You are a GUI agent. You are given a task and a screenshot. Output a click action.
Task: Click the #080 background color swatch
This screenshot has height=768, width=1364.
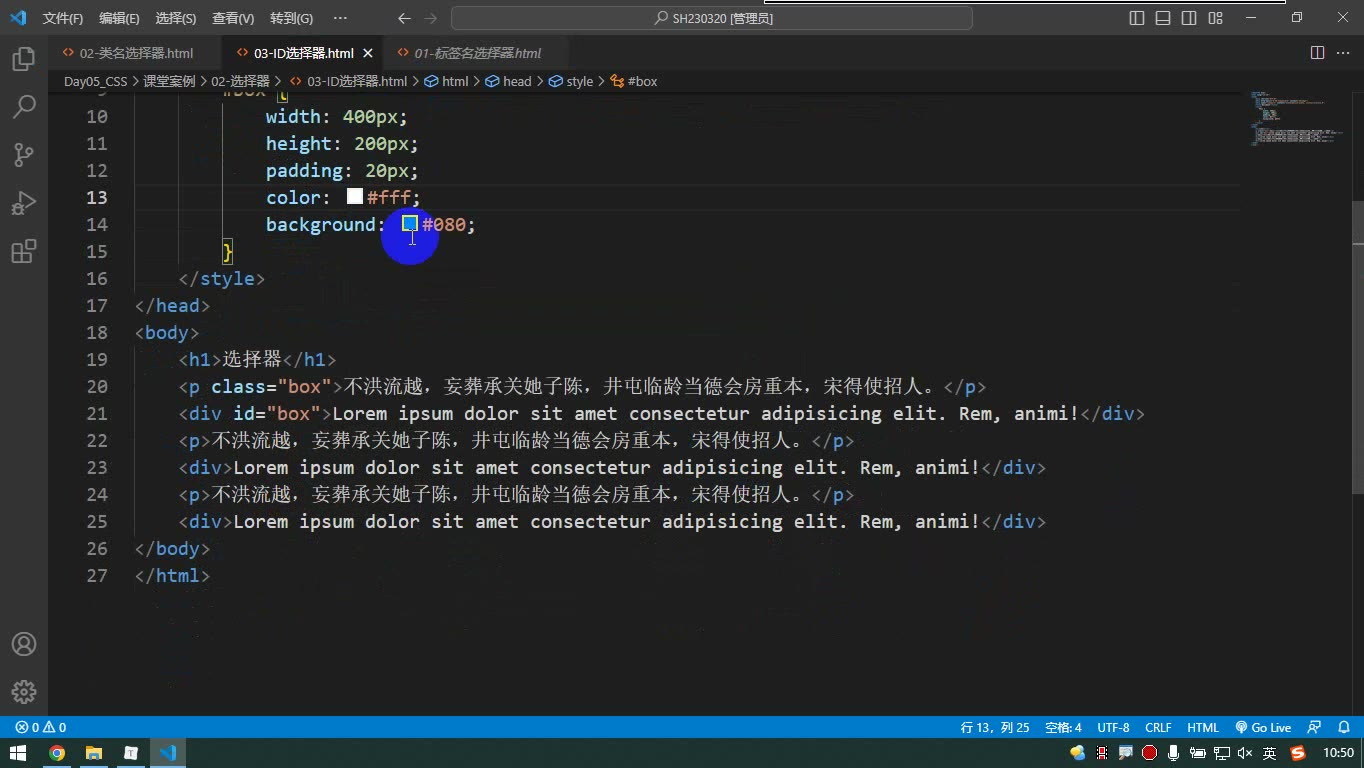tap(410, 224)
